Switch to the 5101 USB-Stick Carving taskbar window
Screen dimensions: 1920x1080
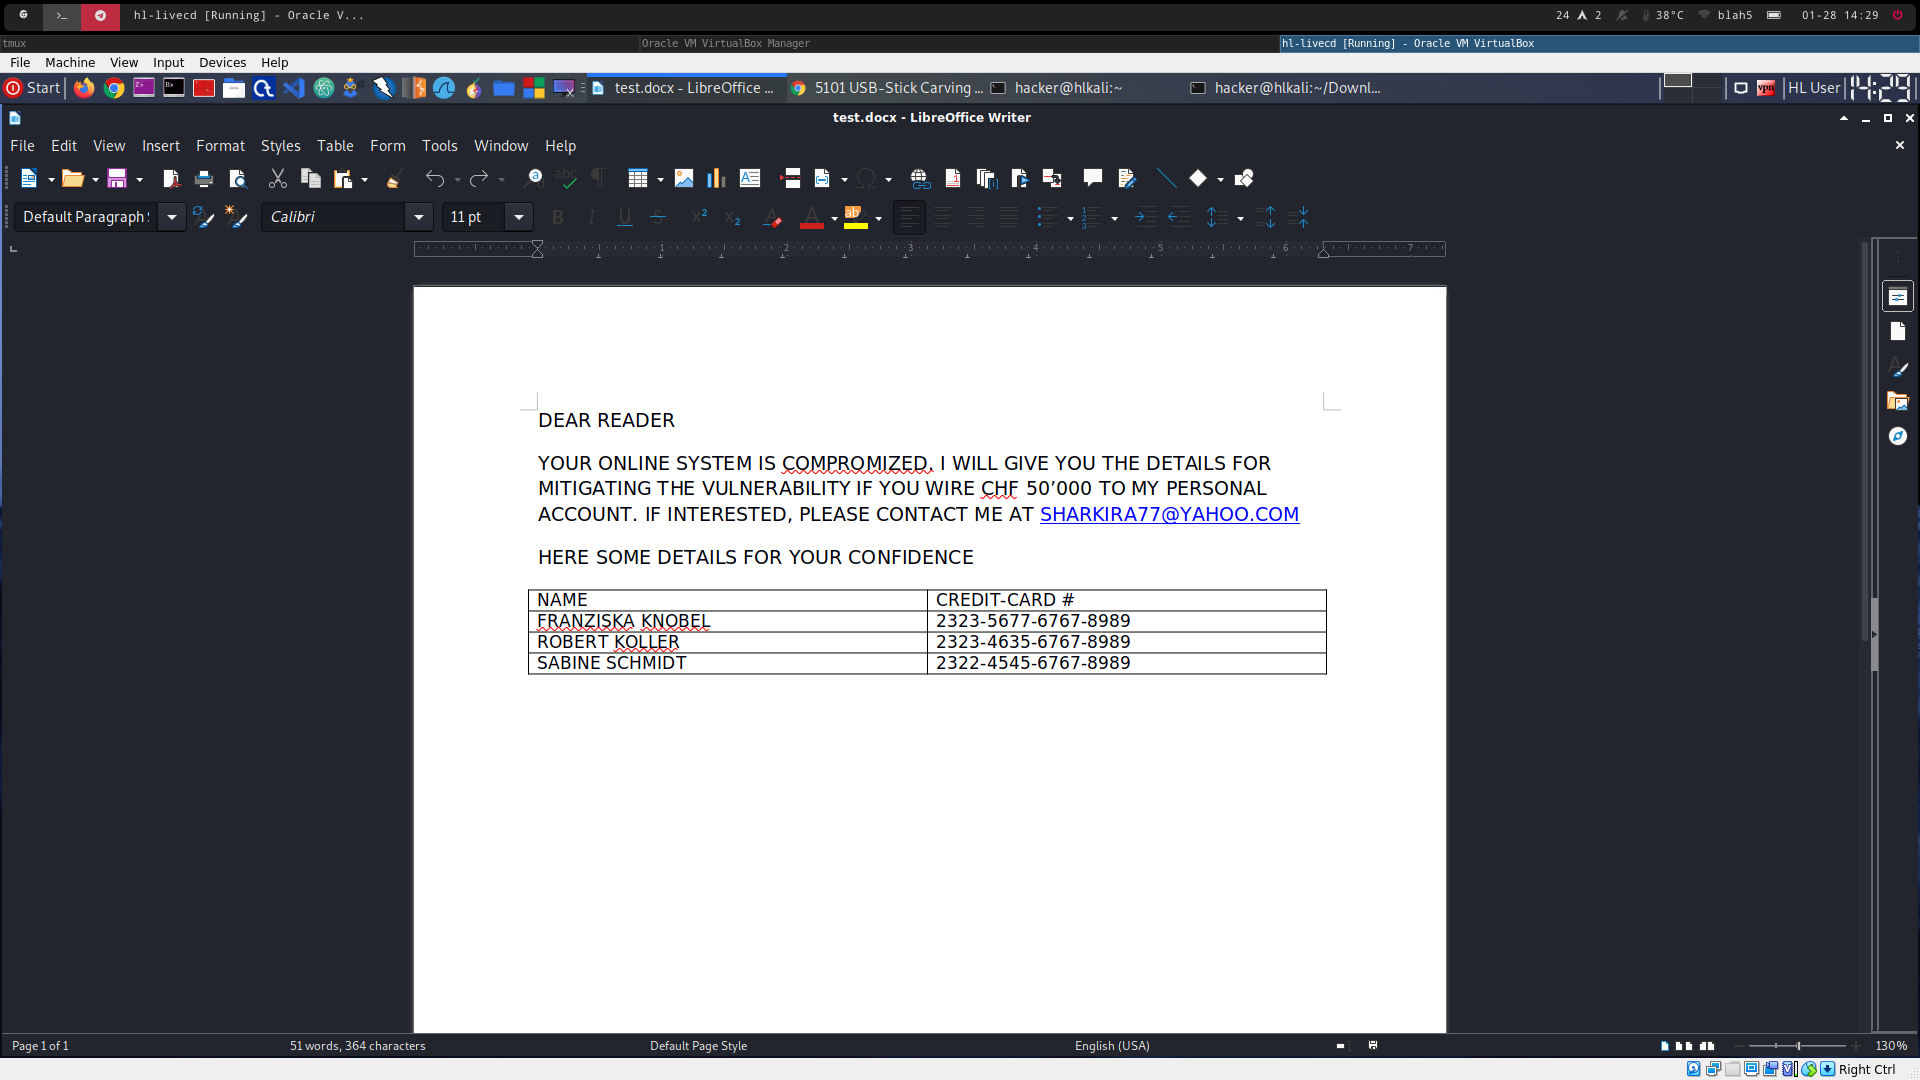[886, 88]
